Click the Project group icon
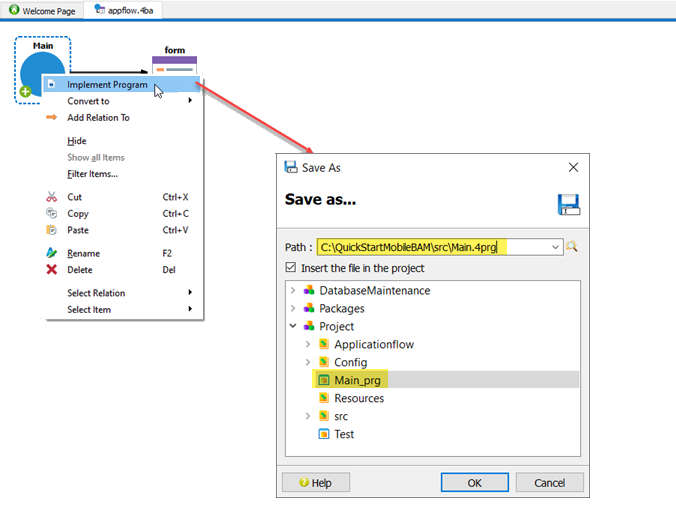676x522 pixels. pos(309,326)
